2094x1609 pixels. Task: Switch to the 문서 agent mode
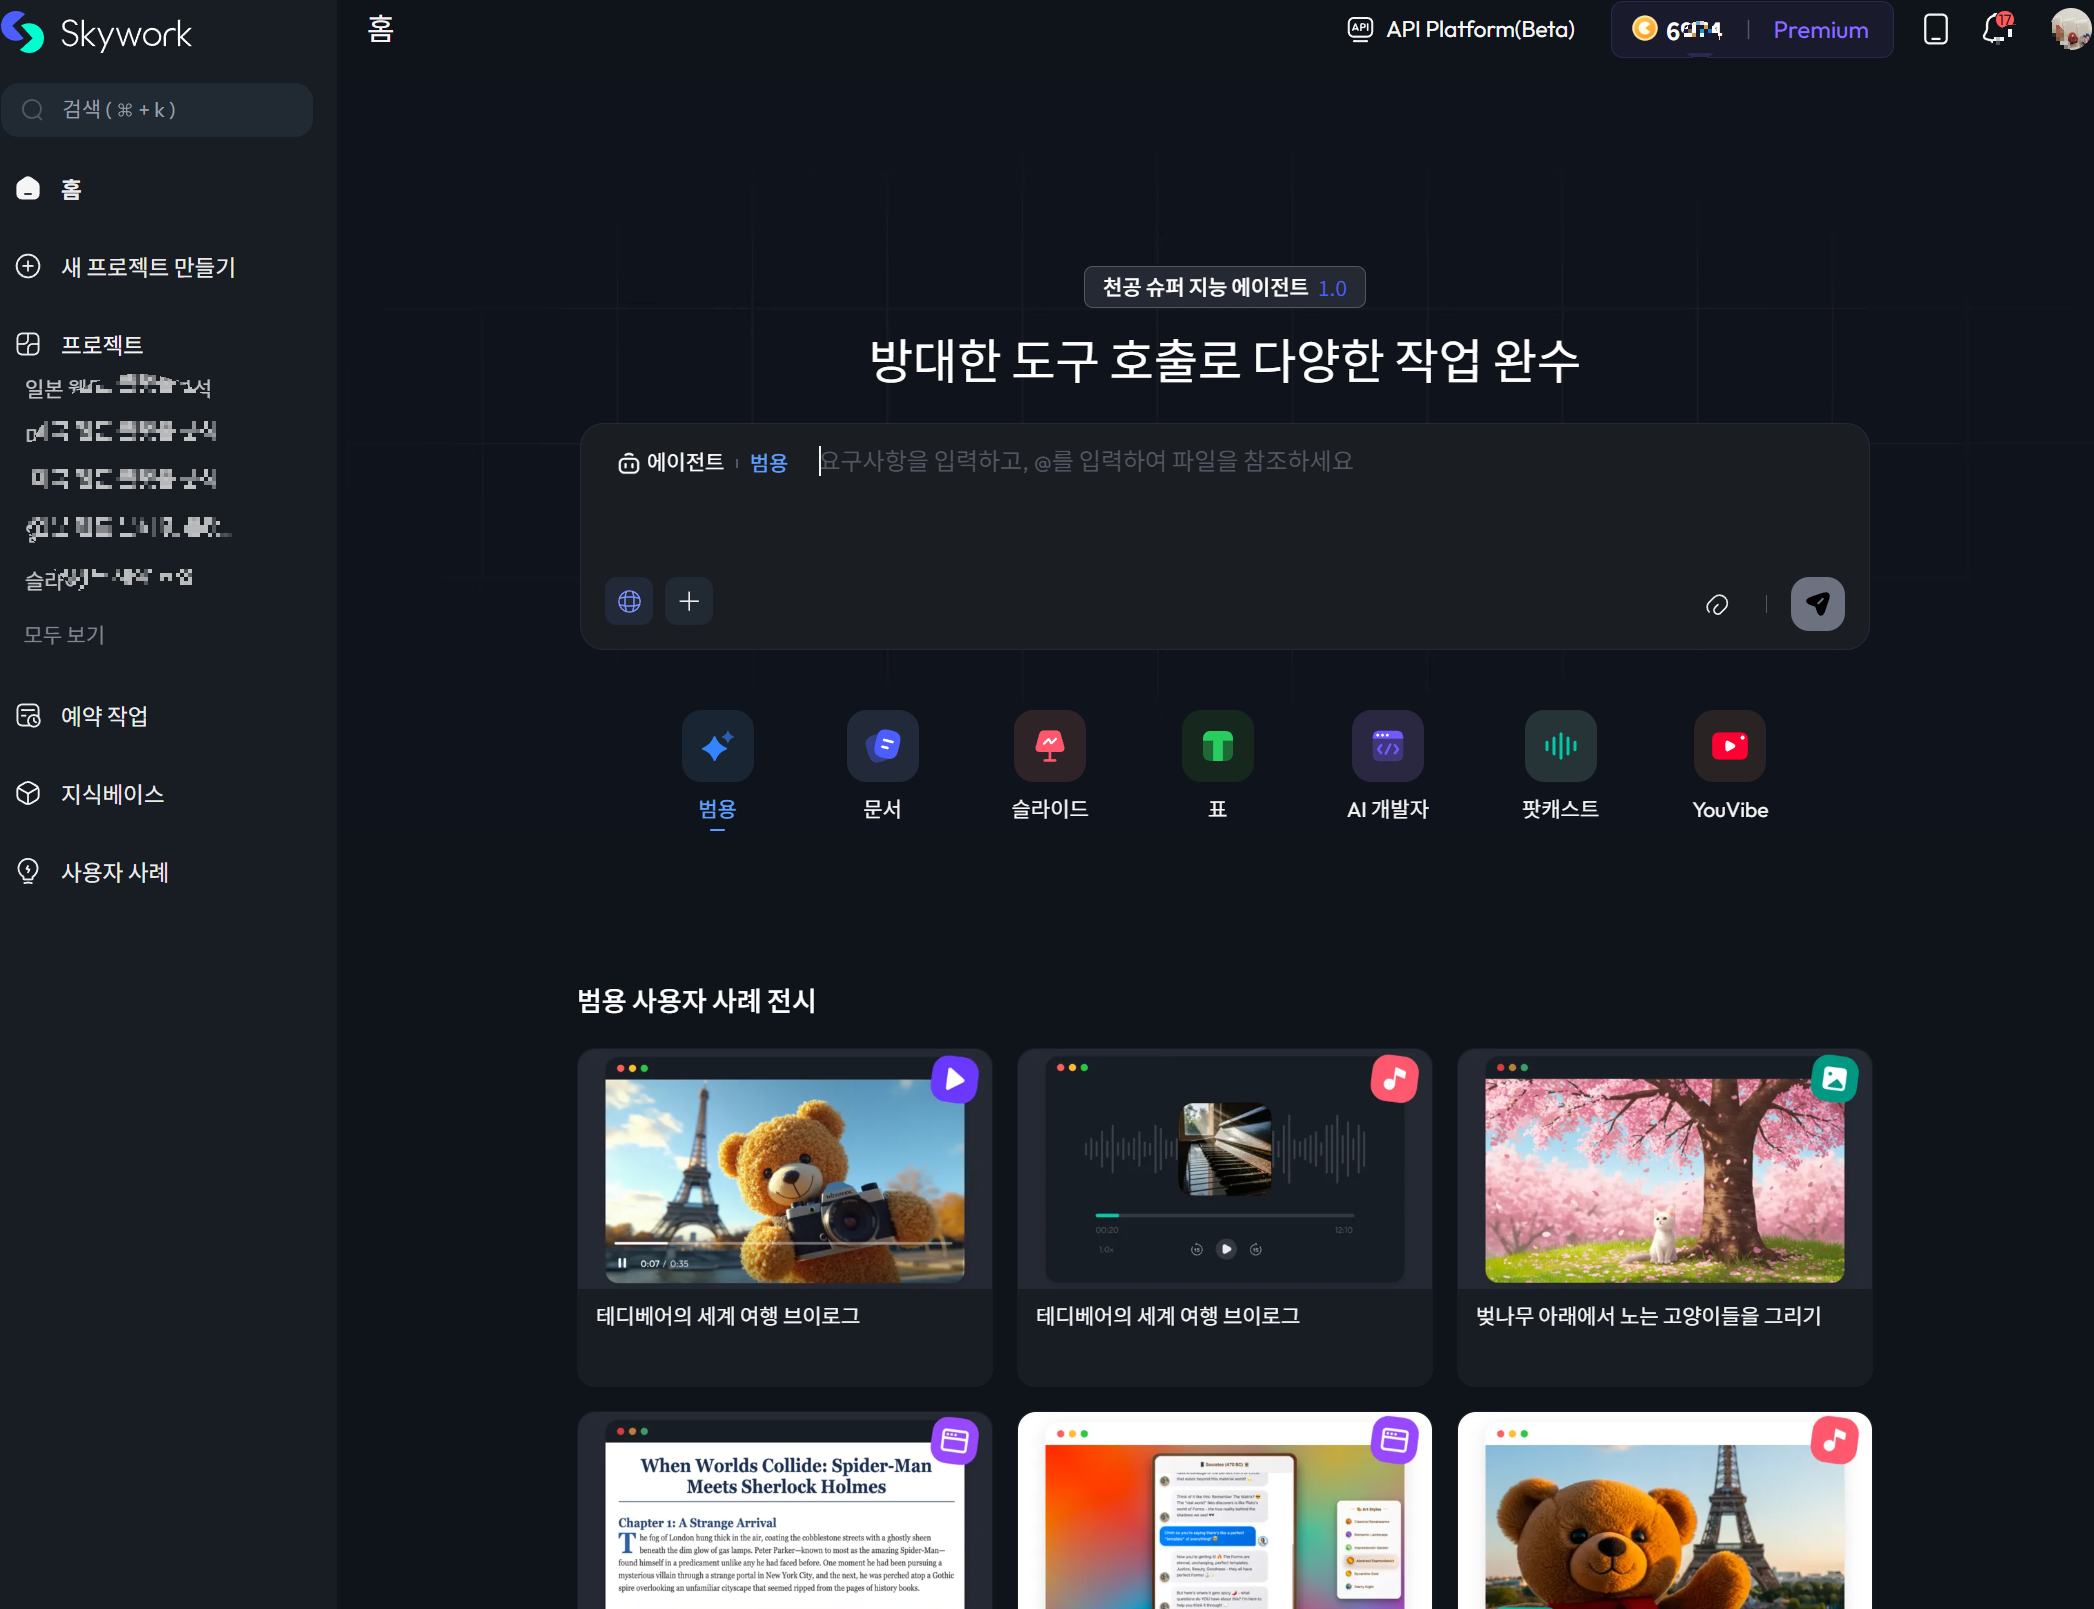[882, 746]
